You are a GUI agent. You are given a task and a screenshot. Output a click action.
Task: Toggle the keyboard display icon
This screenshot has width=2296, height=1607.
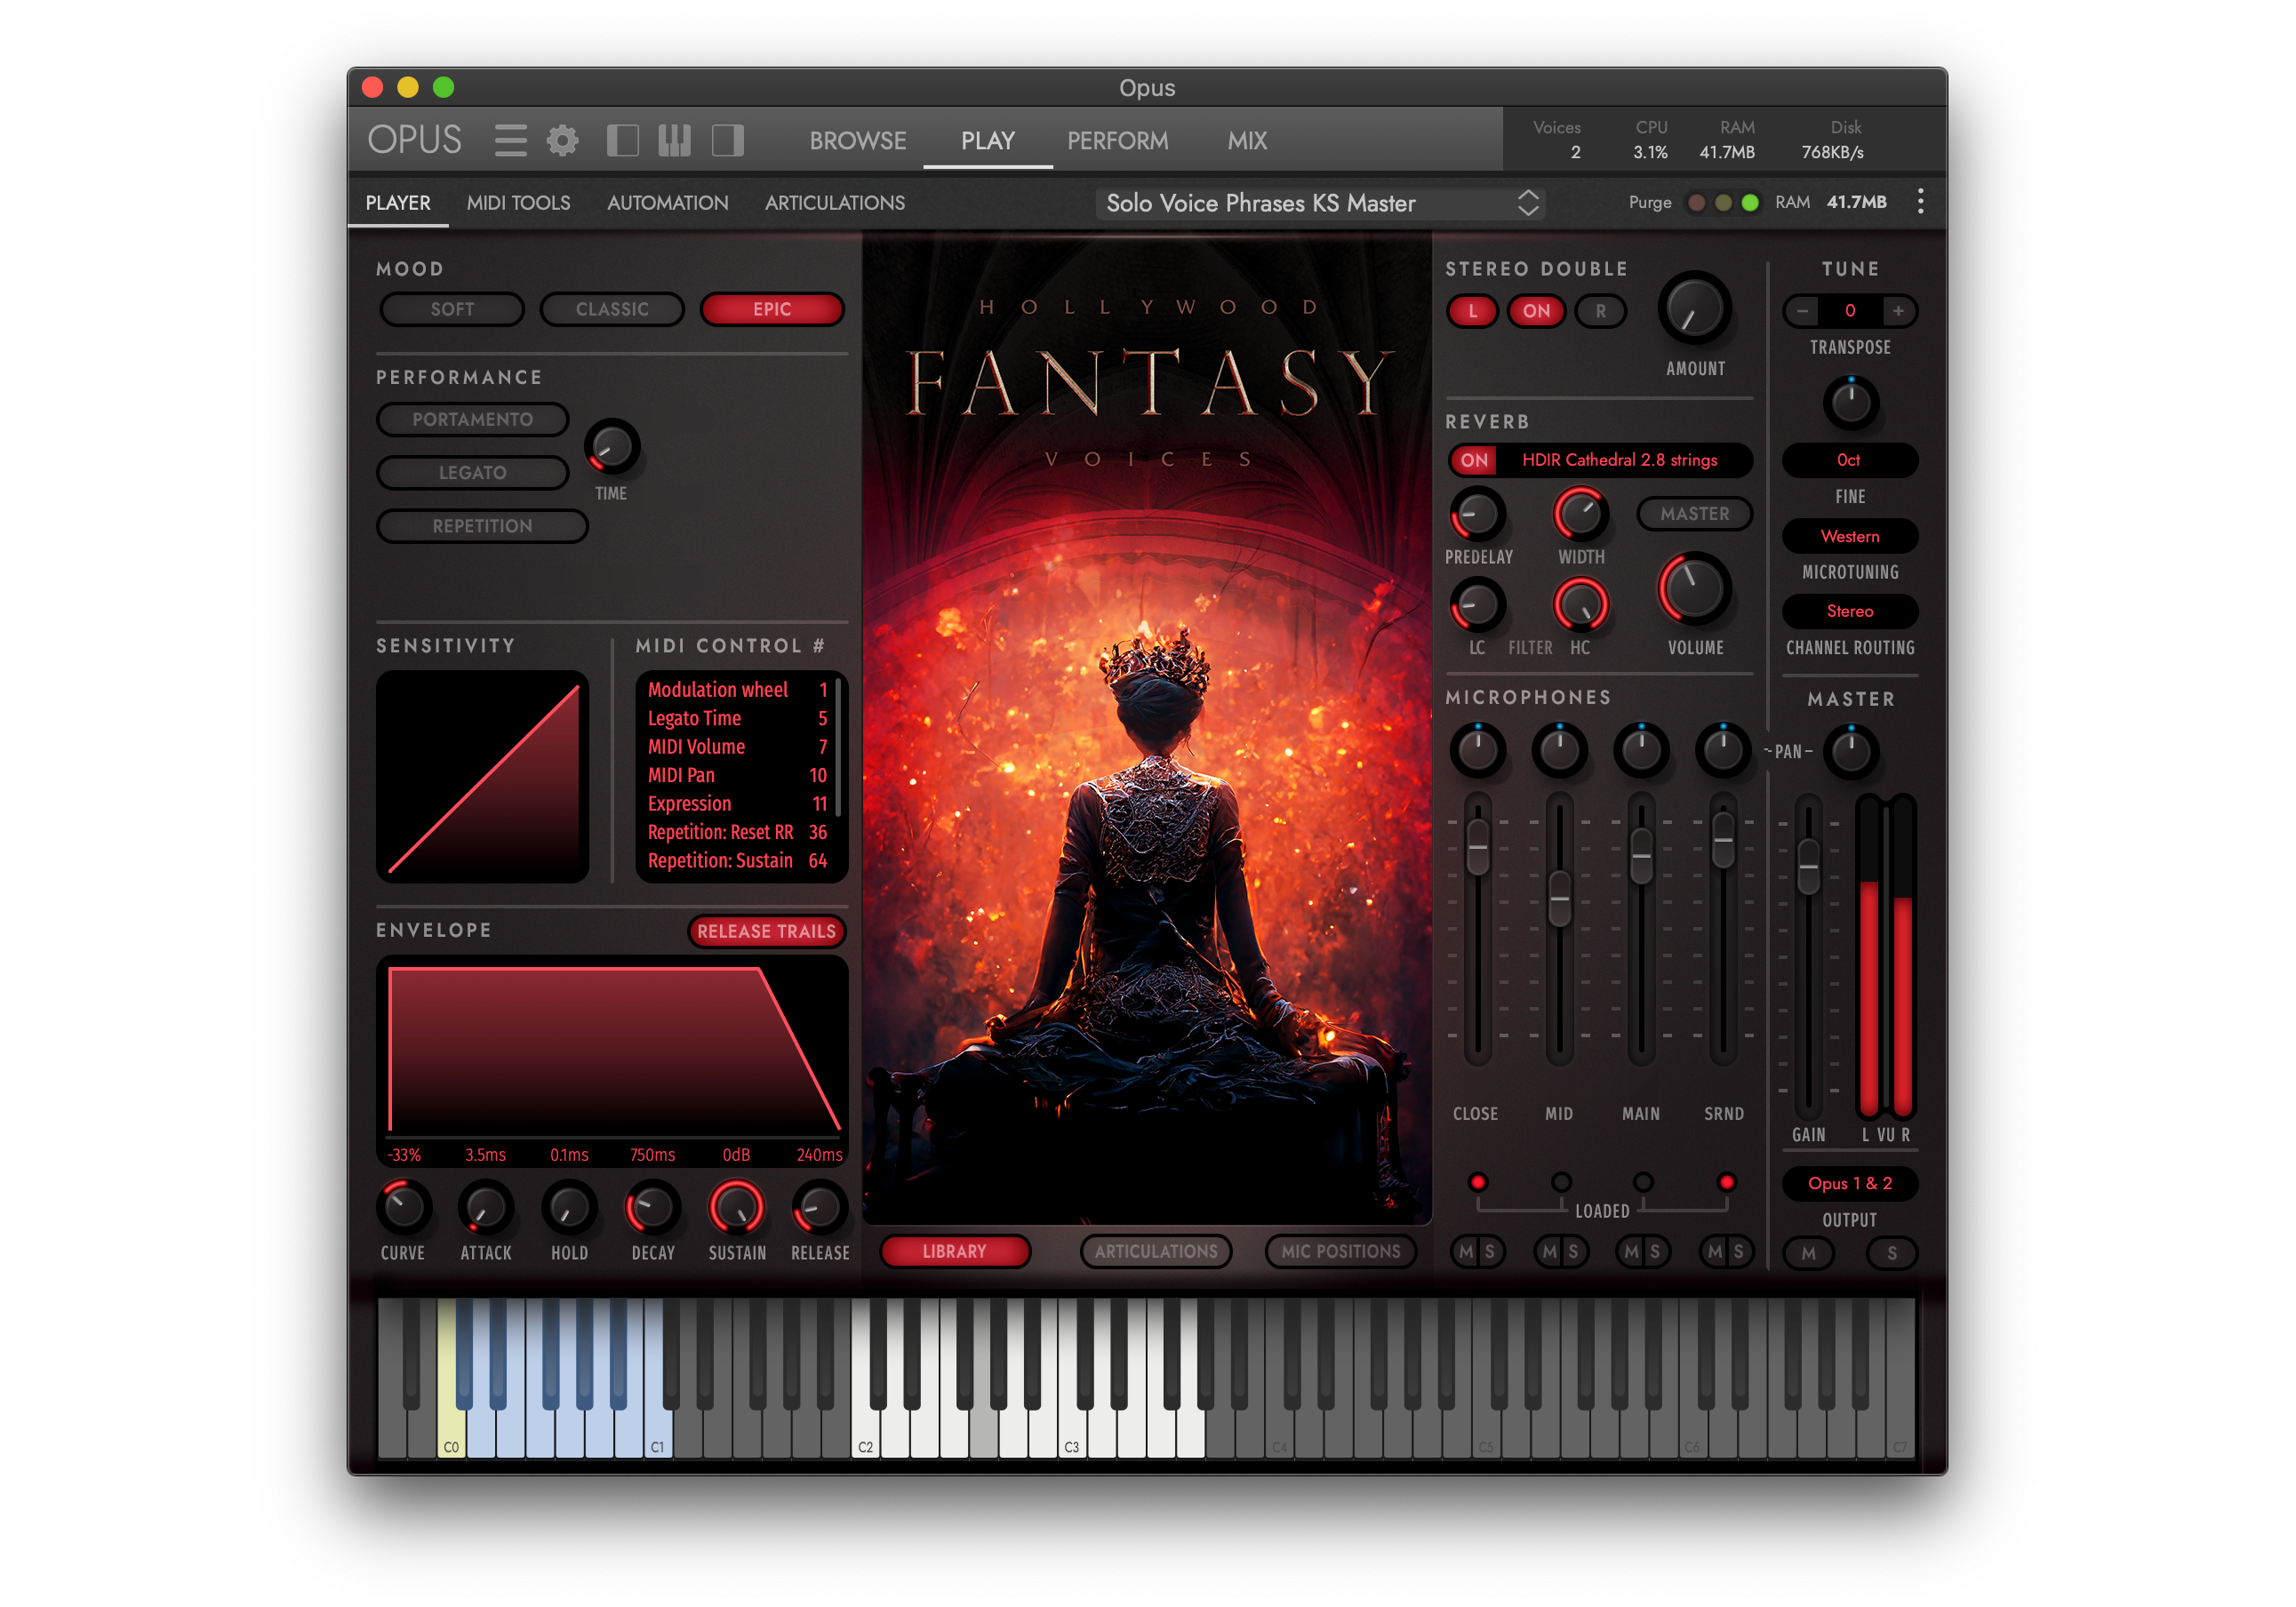click(x=674, y=140)
